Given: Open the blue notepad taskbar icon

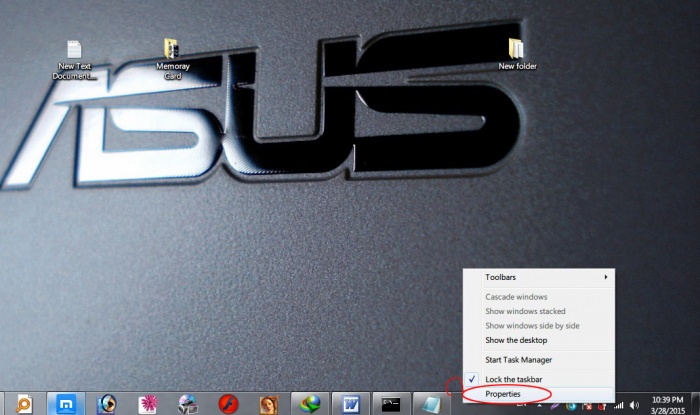Looking at the screenshot, I should (432, 404).
